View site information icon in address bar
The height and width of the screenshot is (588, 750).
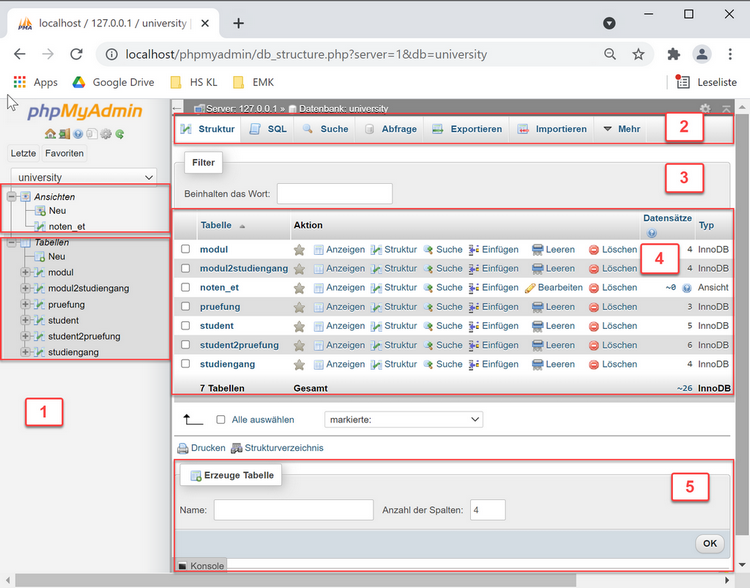coord(111,54)
